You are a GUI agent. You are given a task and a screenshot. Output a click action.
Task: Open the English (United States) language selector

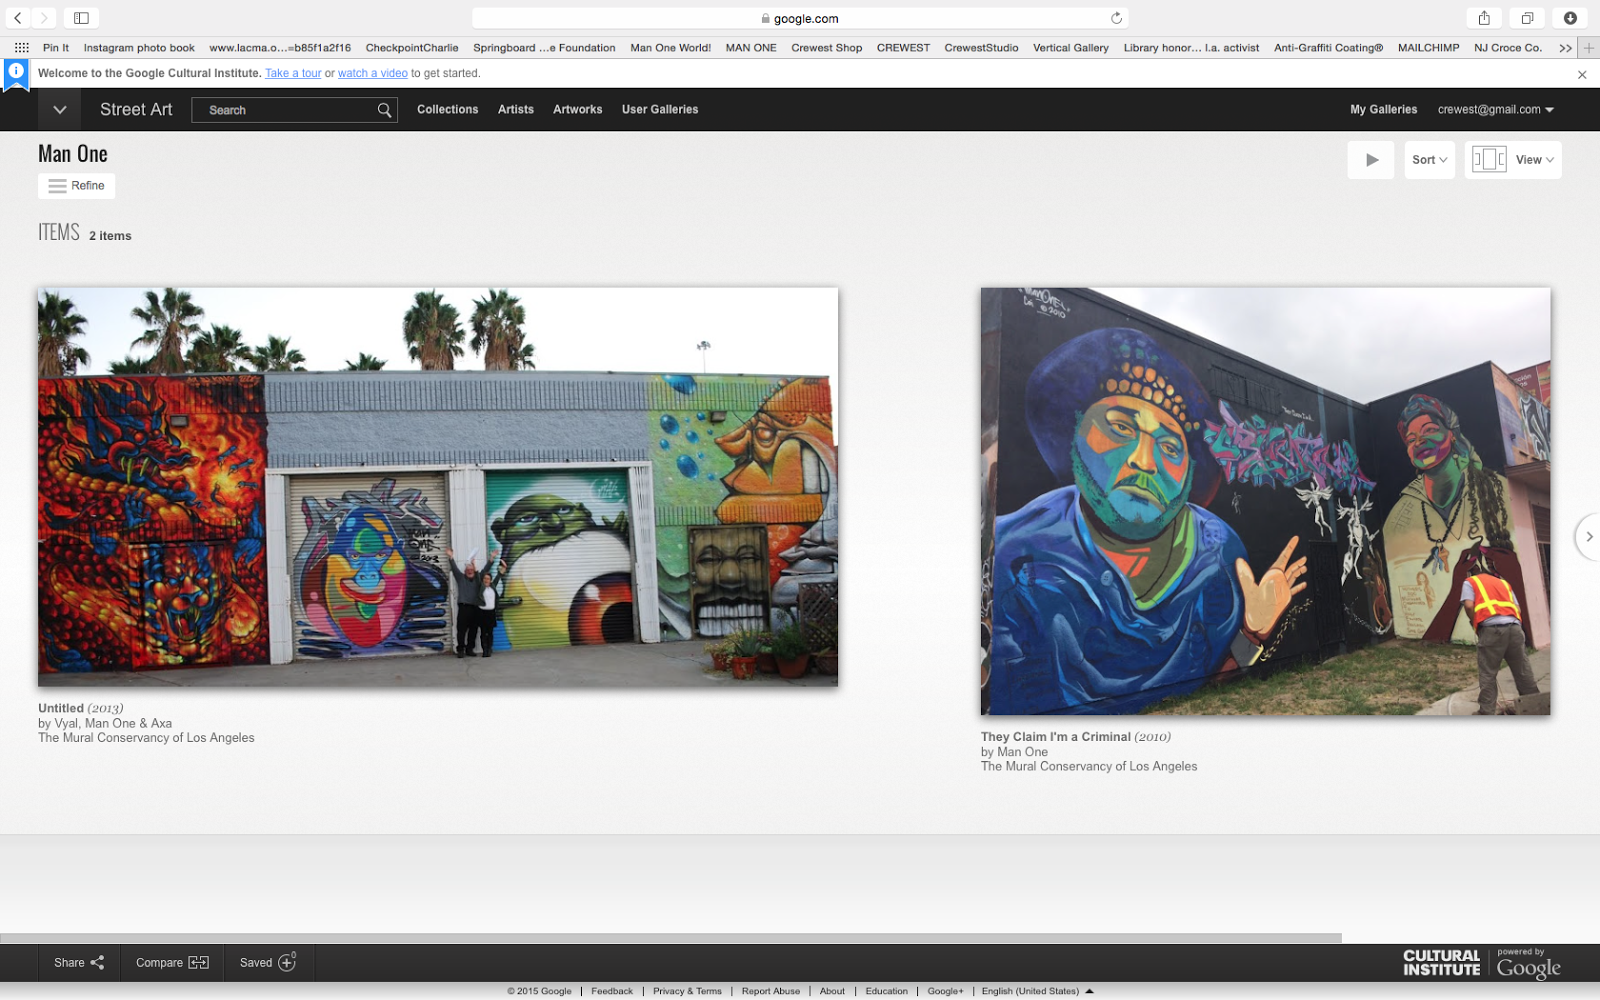(1037, 991)
